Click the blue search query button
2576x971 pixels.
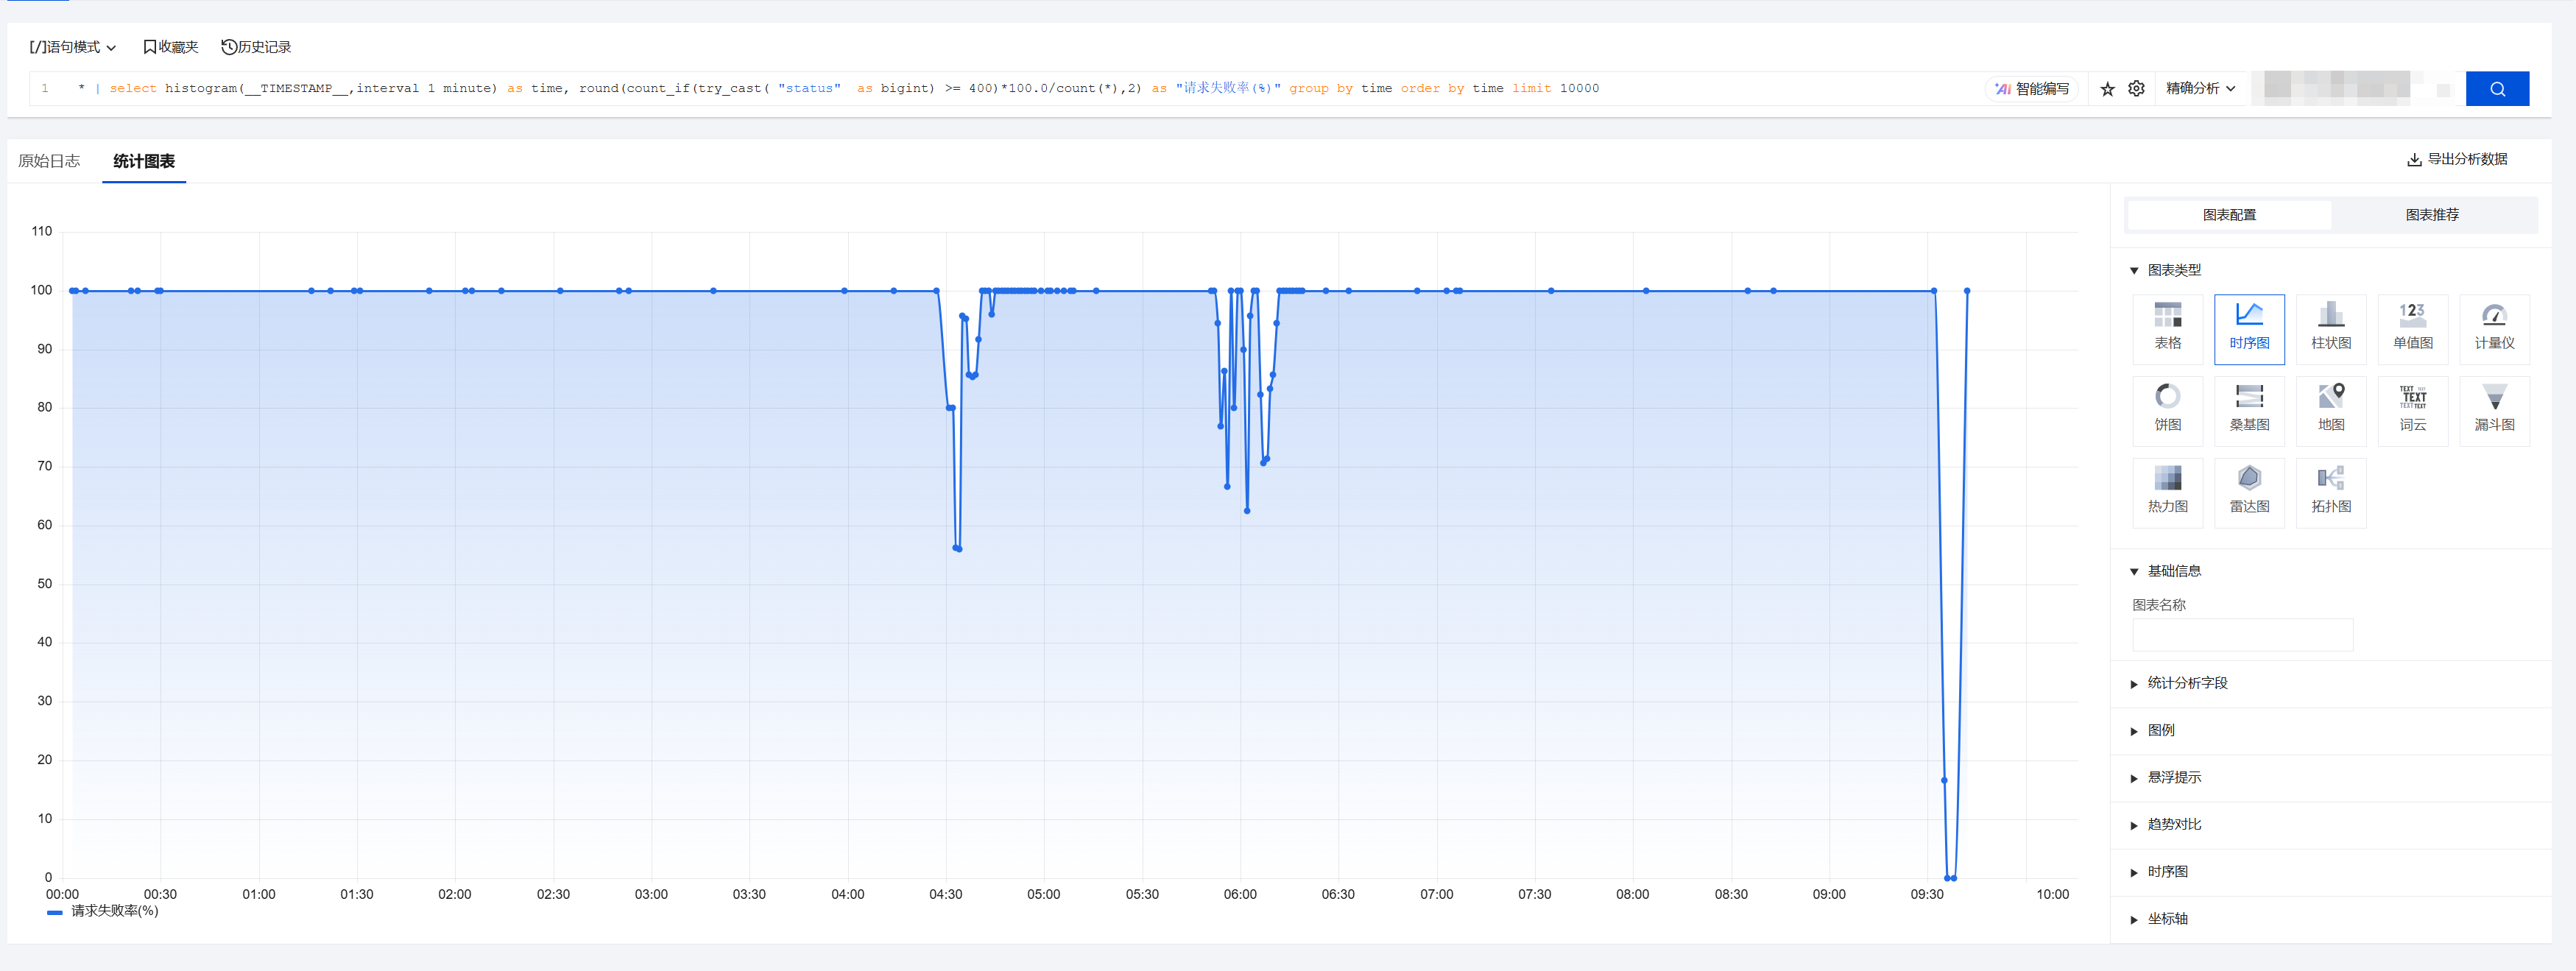[2496, 89]
